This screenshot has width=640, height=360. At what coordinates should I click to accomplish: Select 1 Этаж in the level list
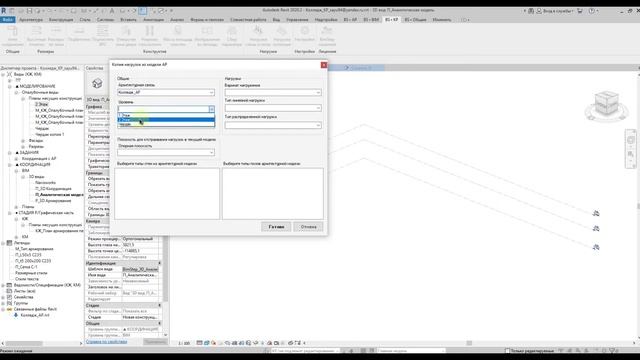166,116
